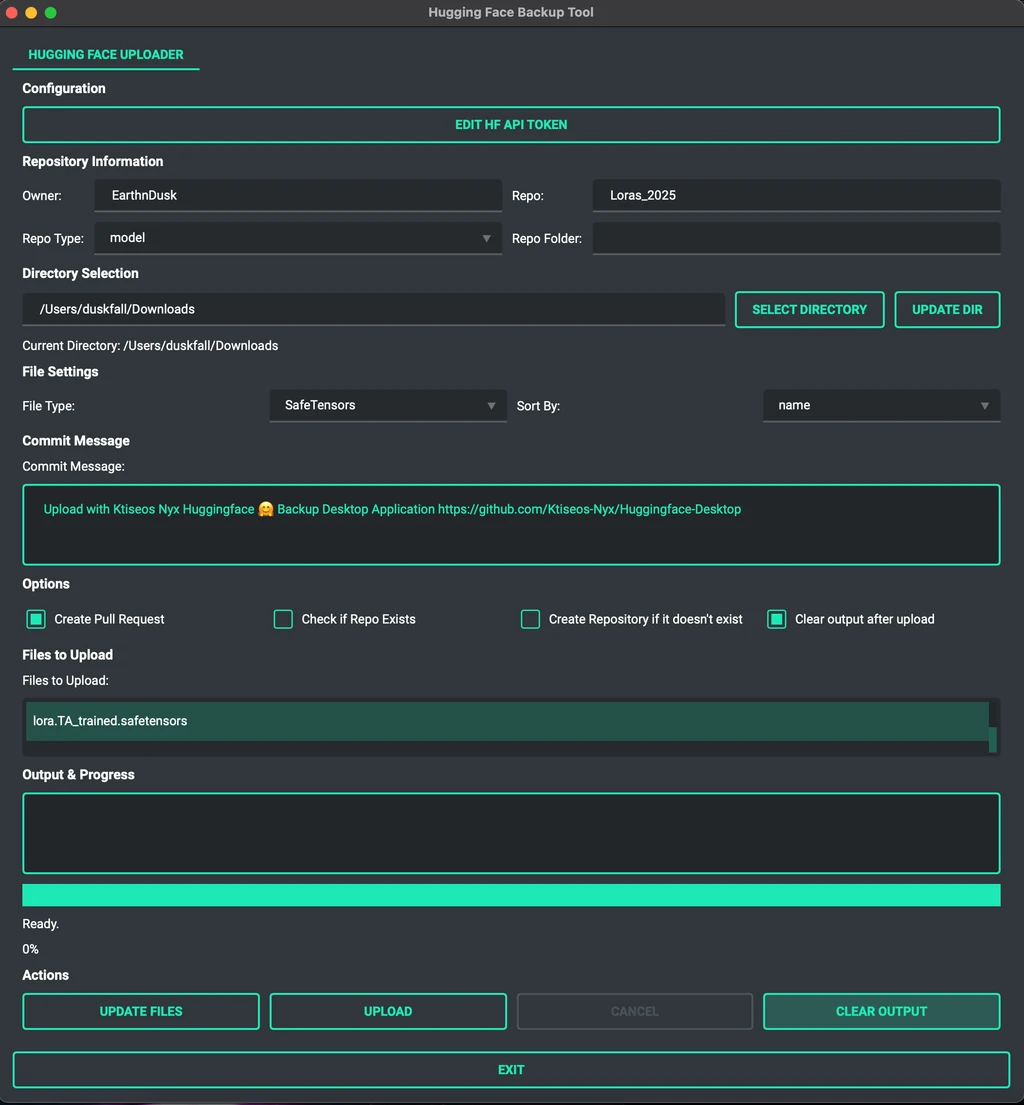Screen dimensions: 1024x1105
Task: Click the Owner field containing EarthnDusk
Action: tap(298, 195)
